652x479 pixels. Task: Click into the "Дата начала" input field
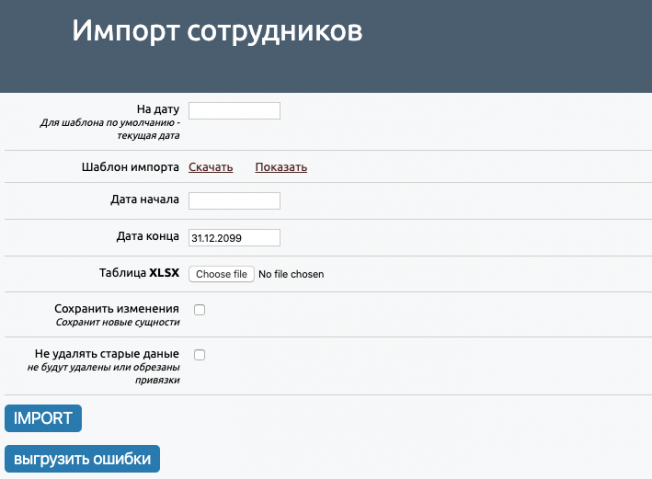[x=234, y=201]
